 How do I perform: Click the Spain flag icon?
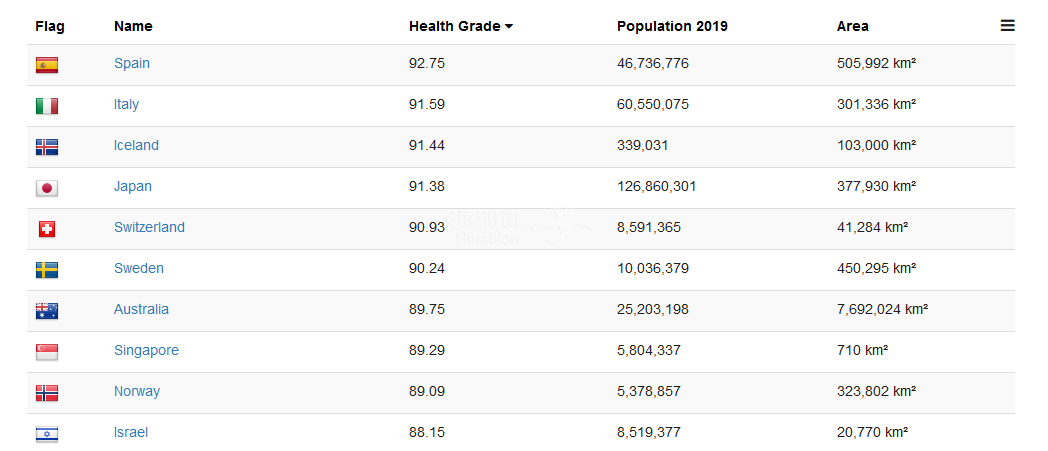(47, 65)
